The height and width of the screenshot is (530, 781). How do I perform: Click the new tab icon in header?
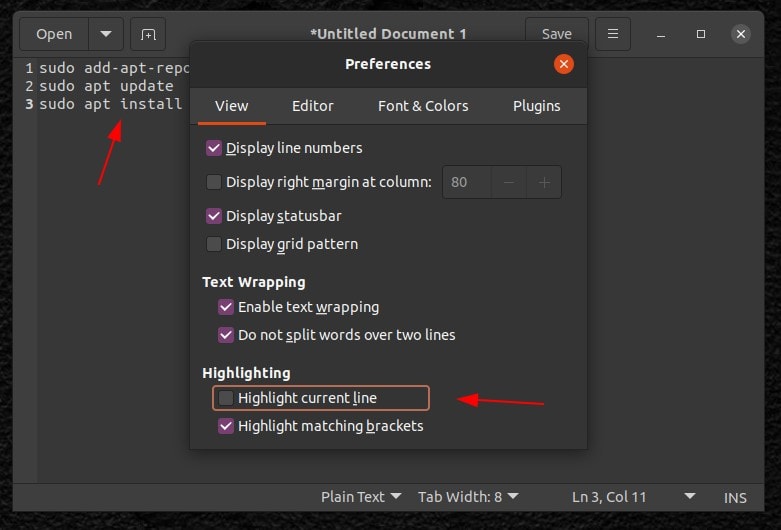click(148, 34)
